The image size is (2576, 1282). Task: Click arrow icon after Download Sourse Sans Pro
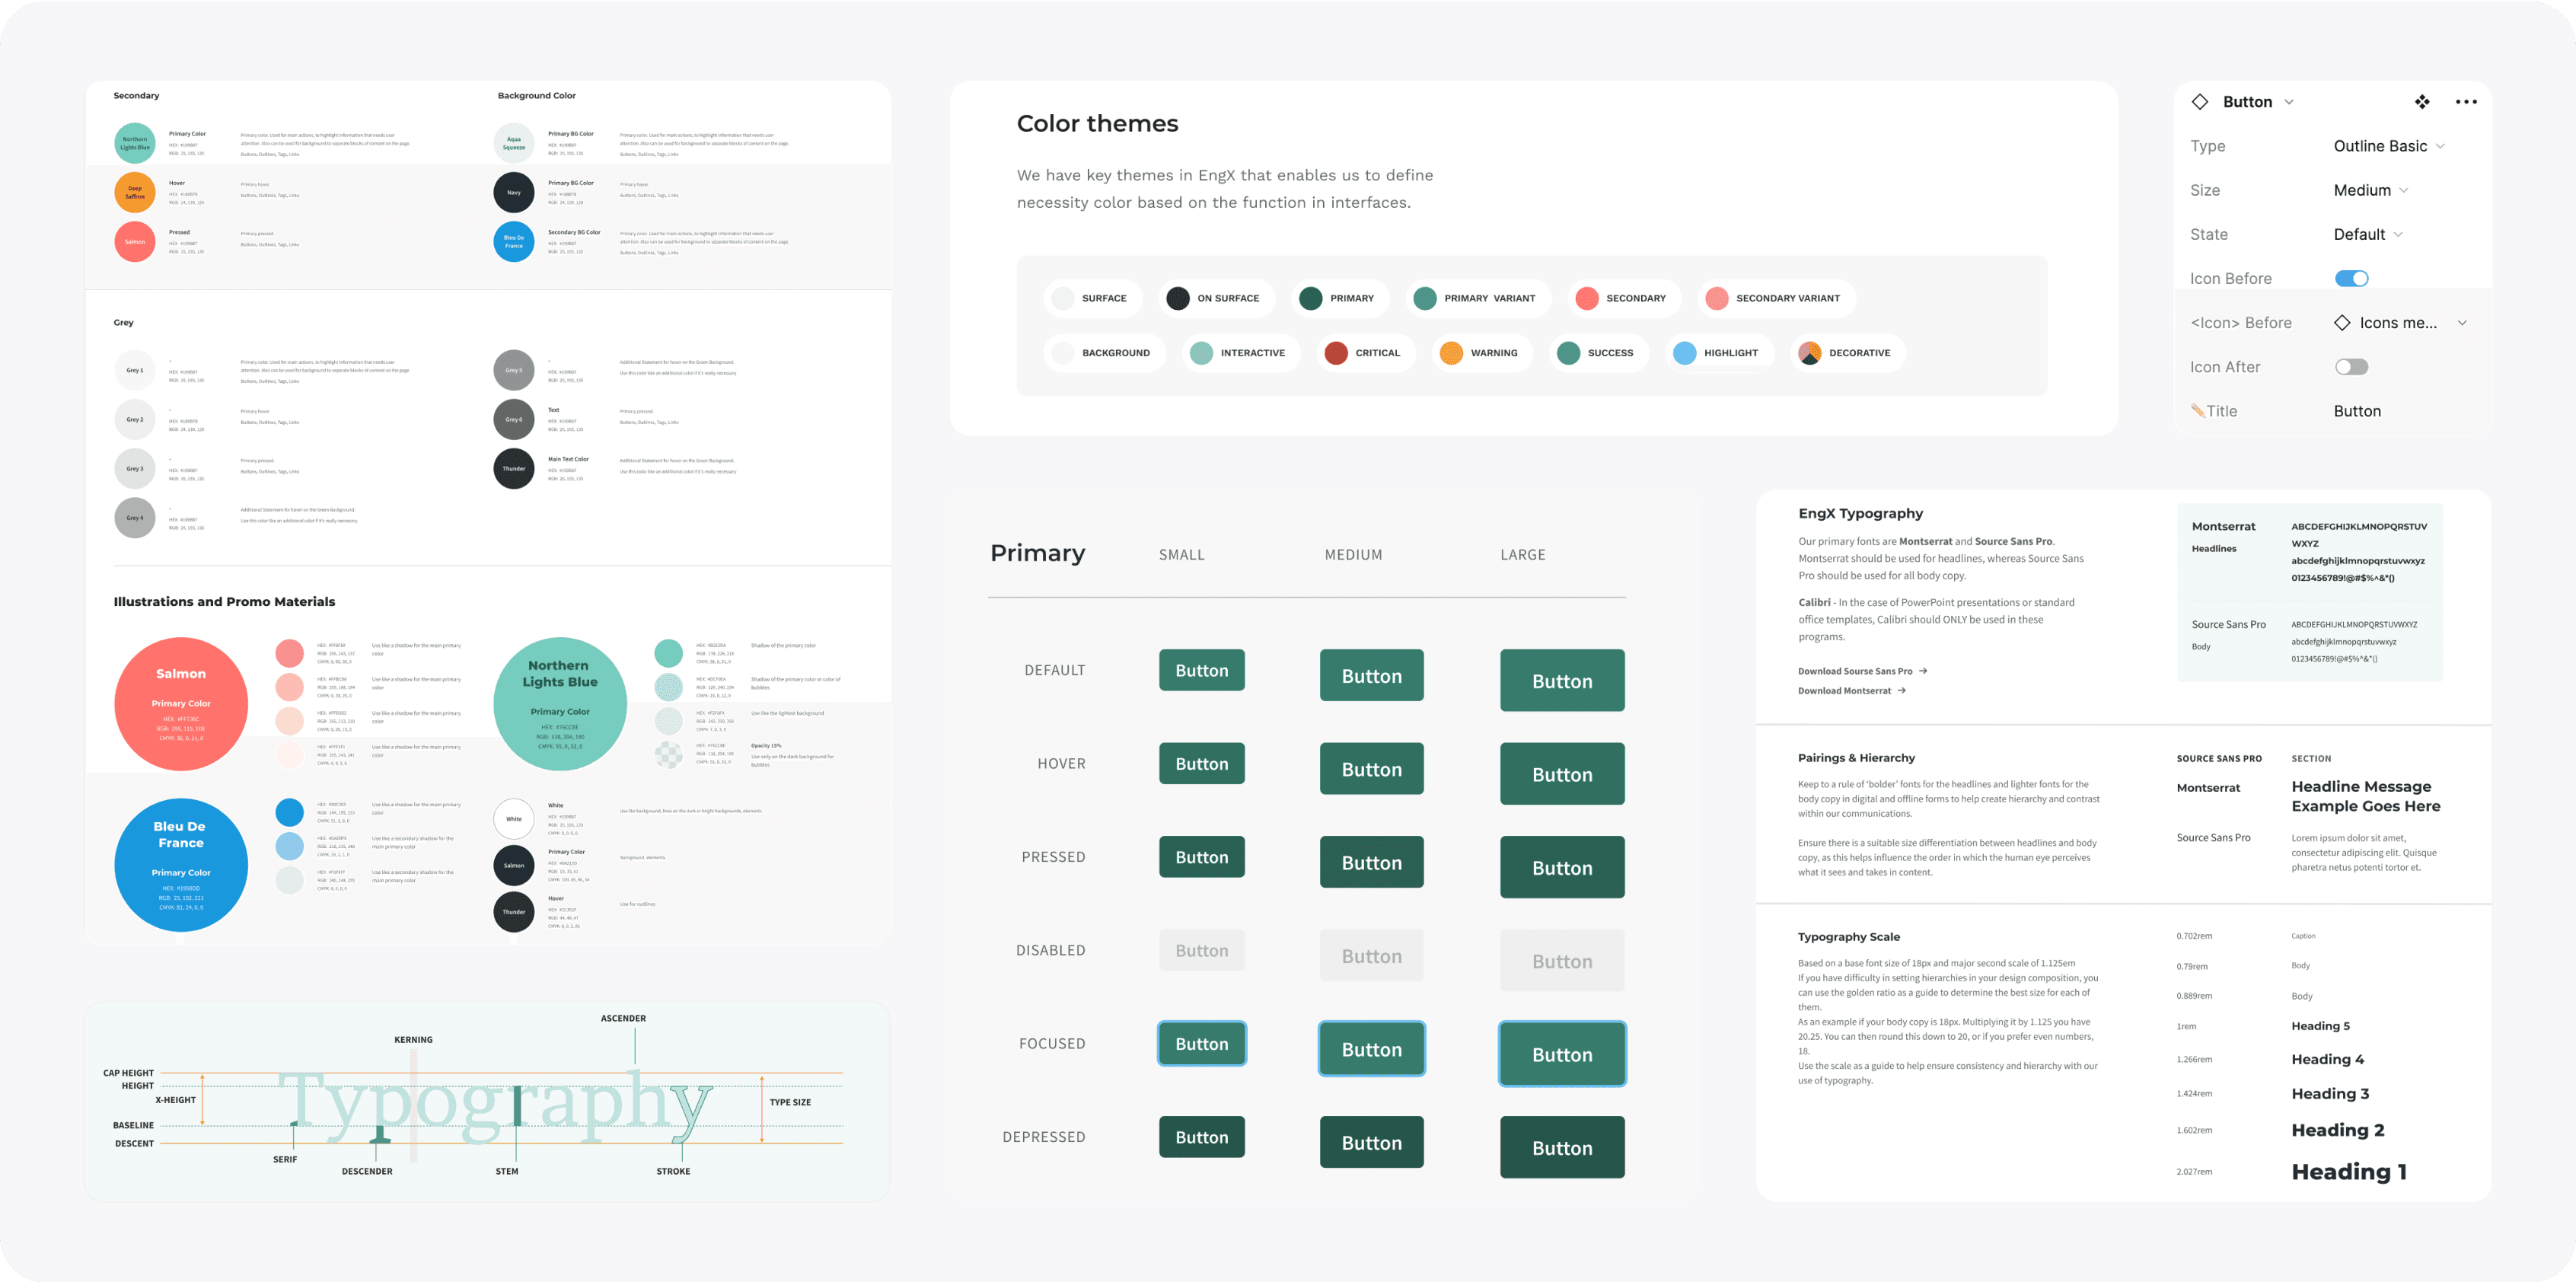tap(1923, 671)
